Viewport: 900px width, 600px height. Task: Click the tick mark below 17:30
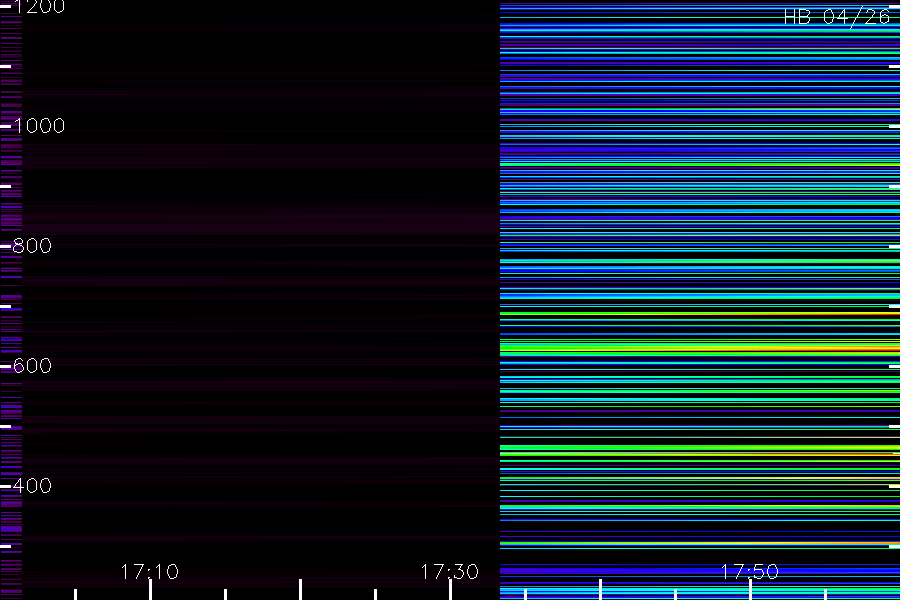coord(451,590)
